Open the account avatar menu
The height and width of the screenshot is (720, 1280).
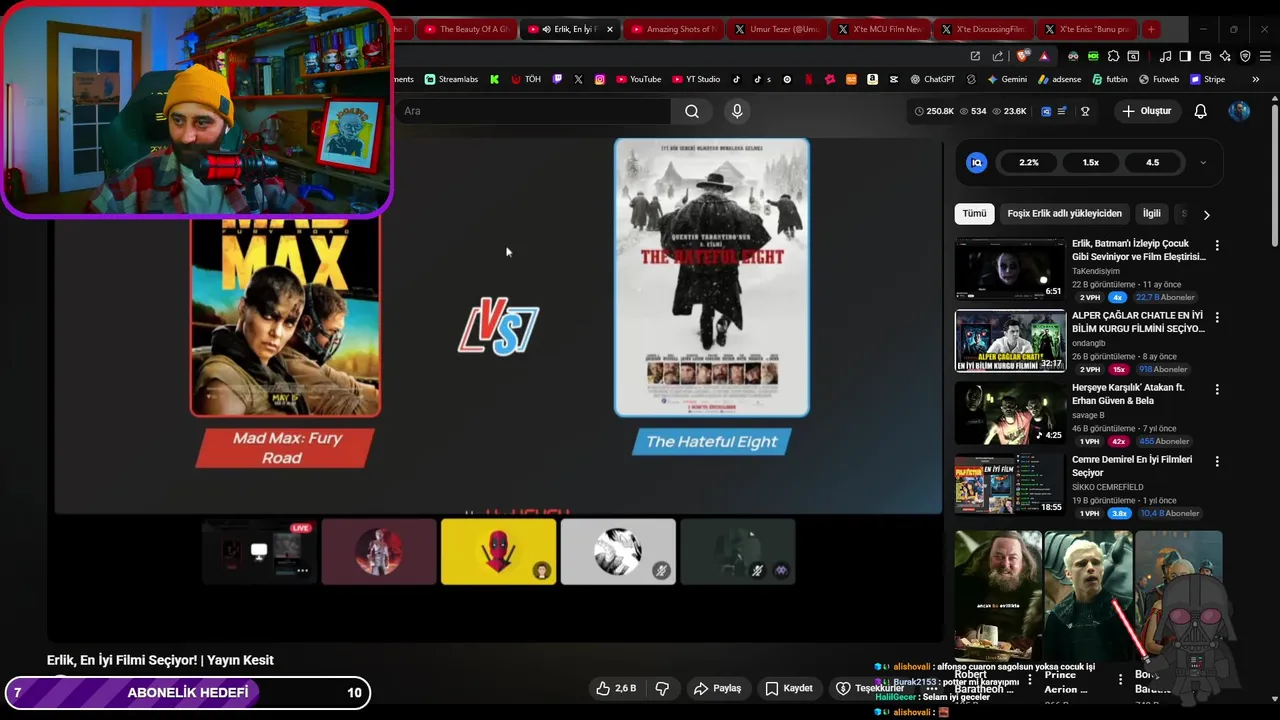1239,111
